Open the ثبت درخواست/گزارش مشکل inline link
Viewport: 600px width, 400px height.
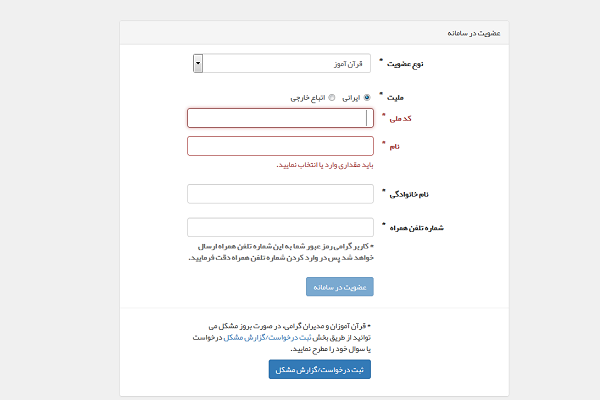click(267, 338)
